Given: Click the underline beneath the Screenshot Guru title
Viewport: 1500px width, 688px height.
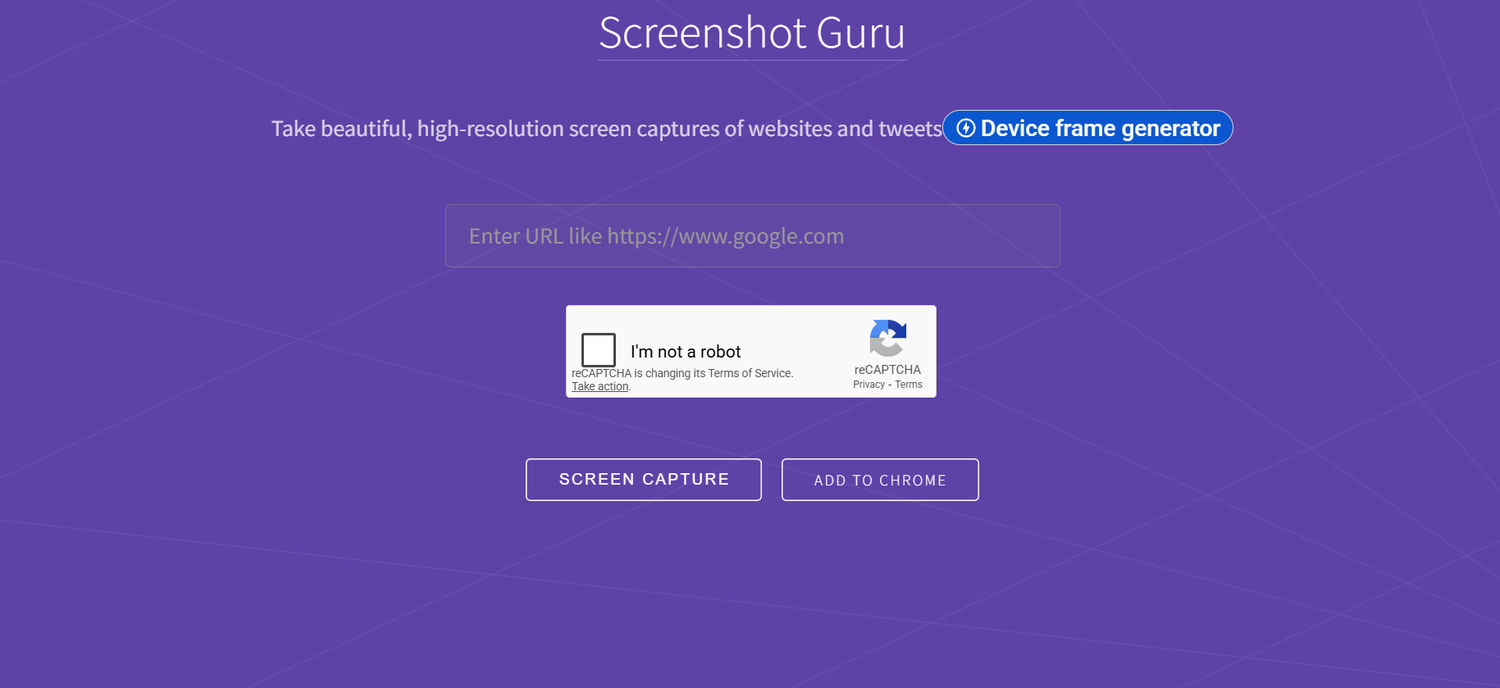Looking at the screenshot, I should tap(752, 60).
